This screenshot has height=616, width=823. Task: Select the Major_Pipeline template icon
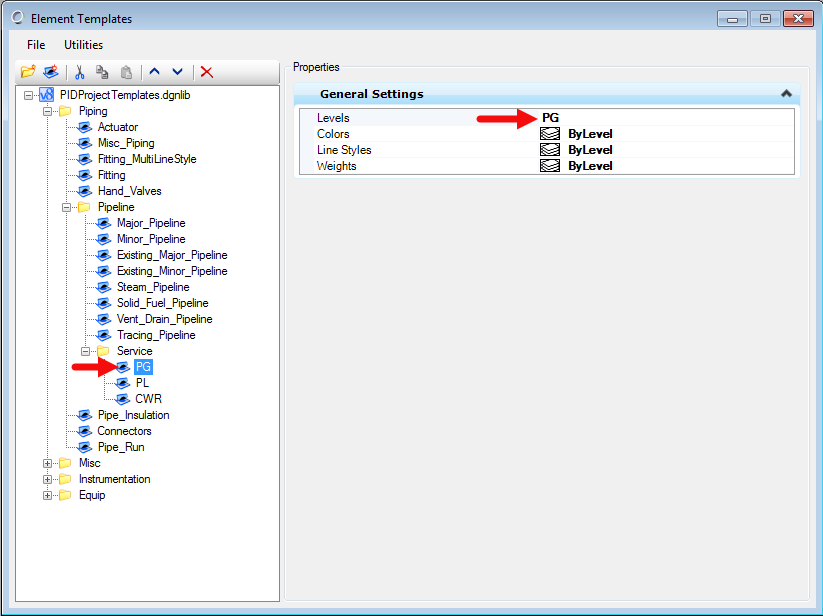[x=104, y=223]
